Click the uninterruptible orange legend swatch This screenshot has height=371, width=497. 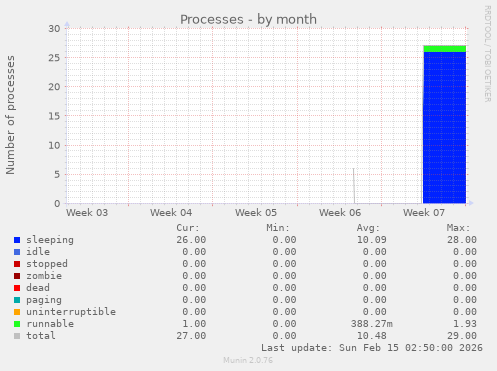(x=17, y=312)
